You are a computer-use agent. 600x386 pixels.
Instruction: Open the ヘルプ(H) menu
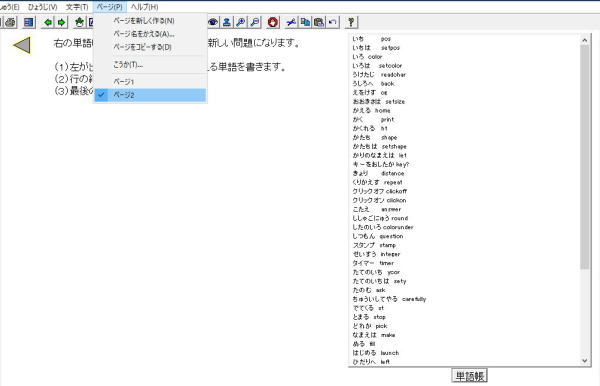click(x=144, y=7)
